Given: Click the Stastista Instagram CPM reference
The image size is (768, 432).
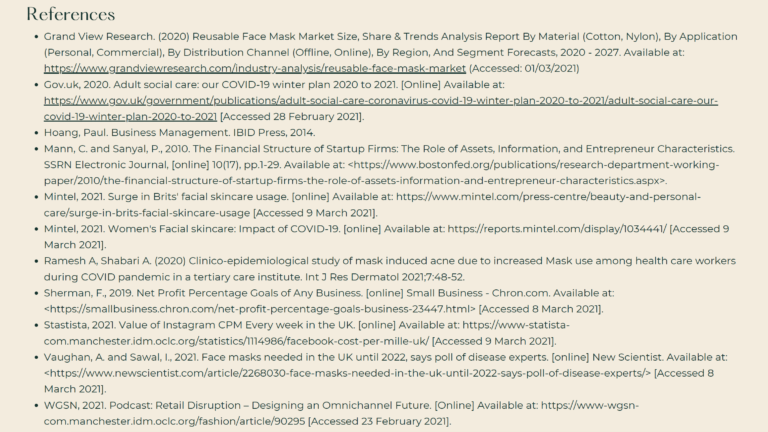Looking at the screenshot, I should [307, 333].
